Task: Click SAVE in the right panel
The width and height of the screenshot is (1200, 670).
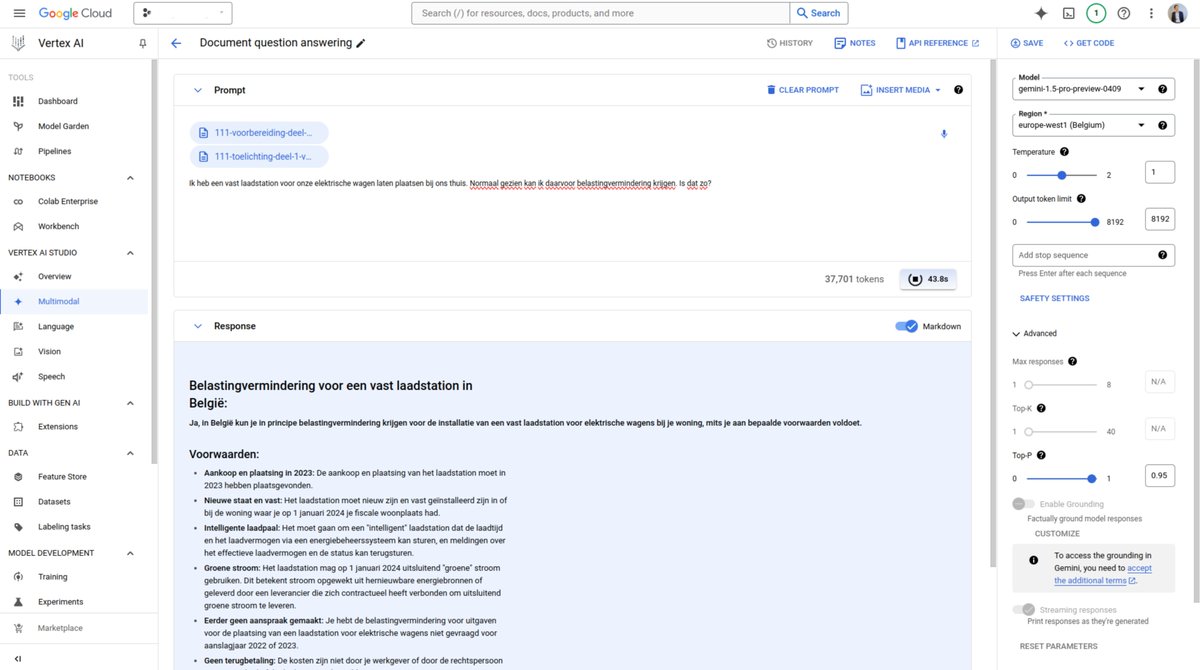Action: [1027, 43]
